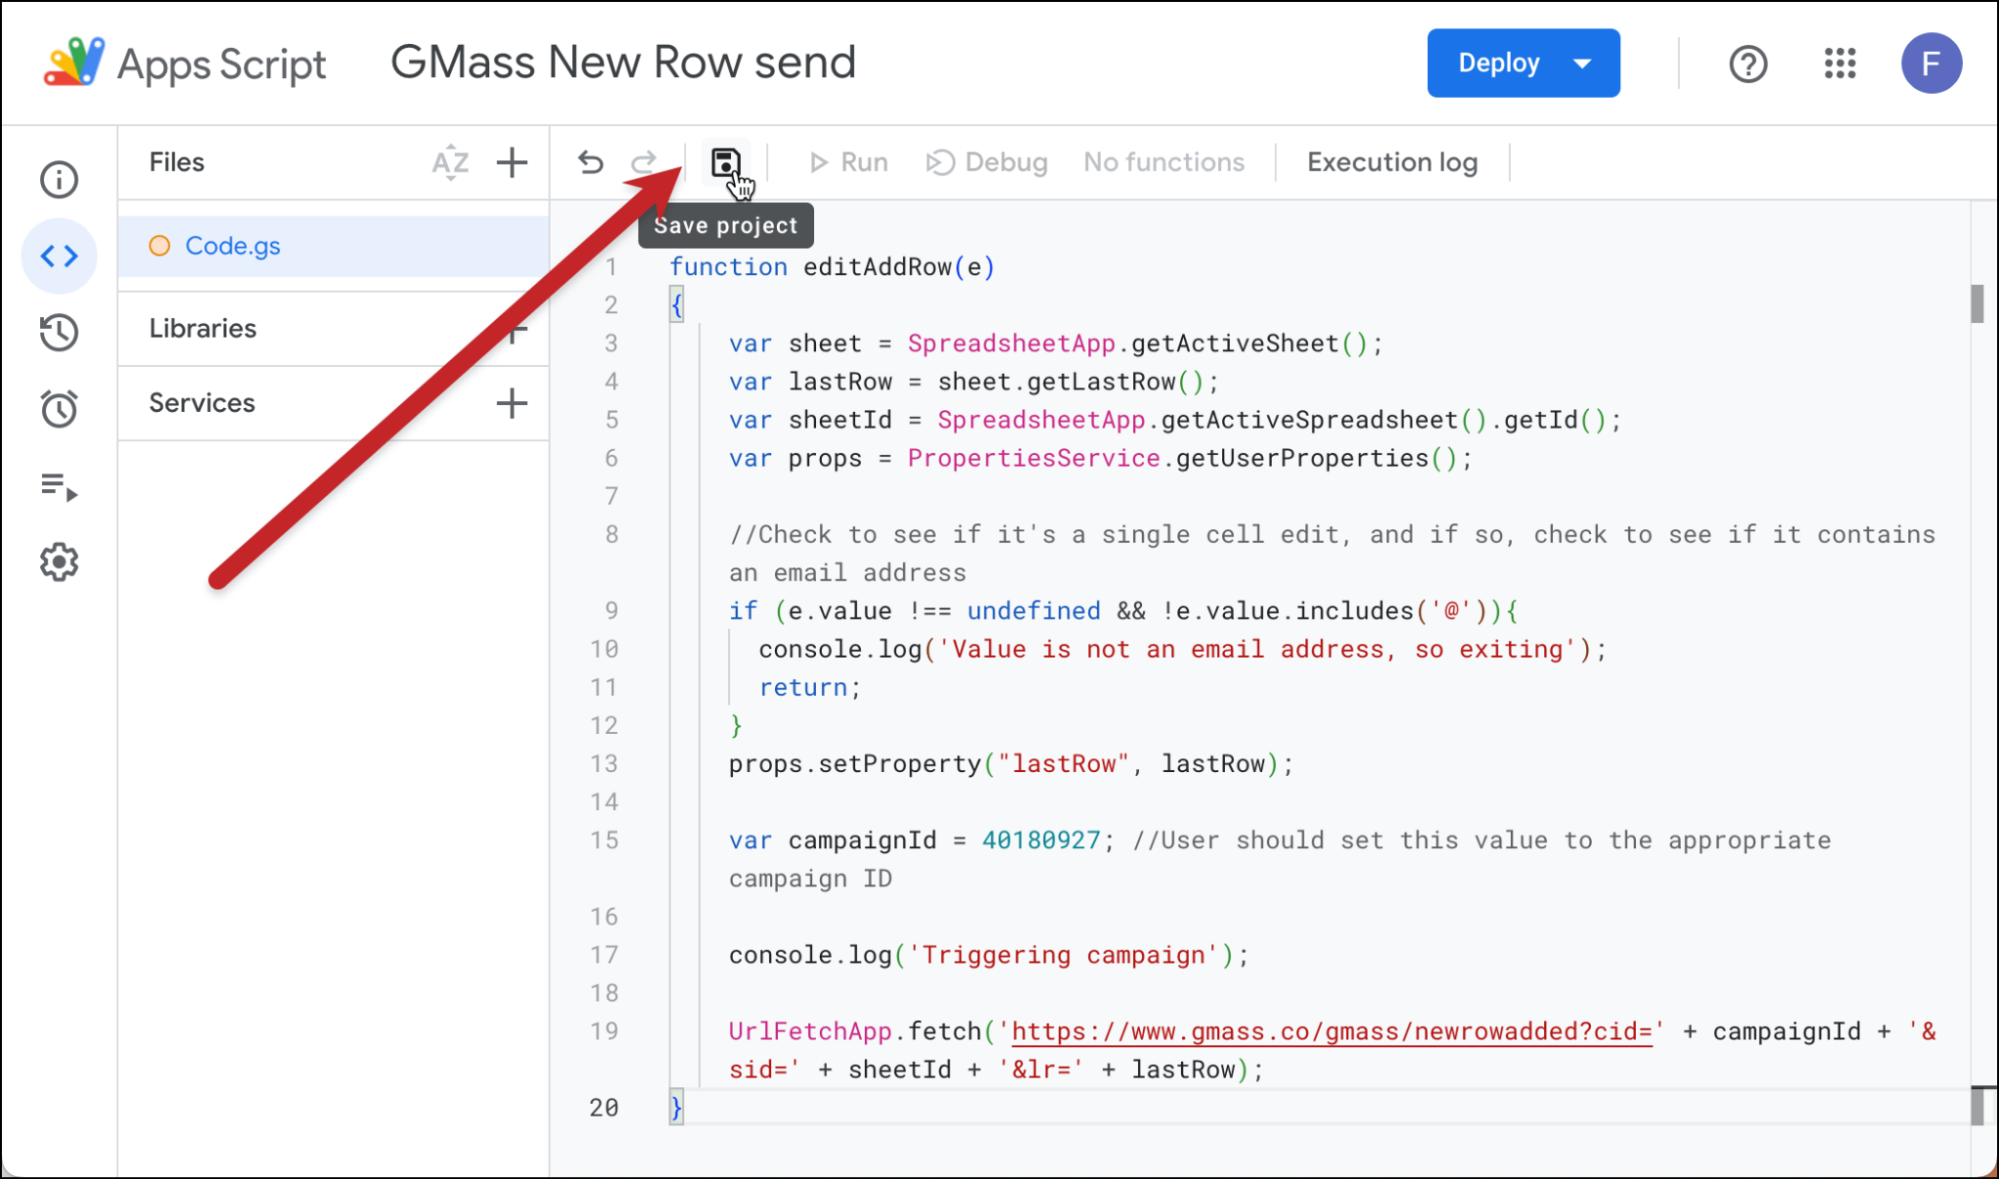Run the selected function

848,162
